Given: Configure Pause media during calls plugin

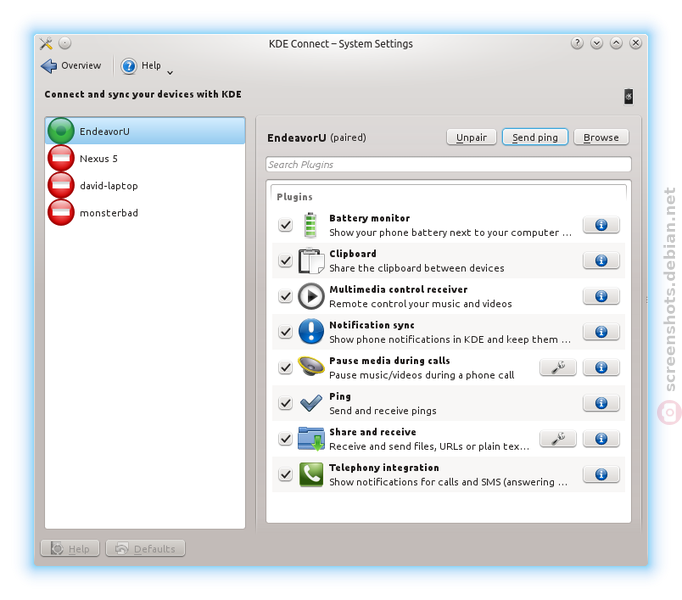Looking at the screenshot, I should tap(558, 368).
